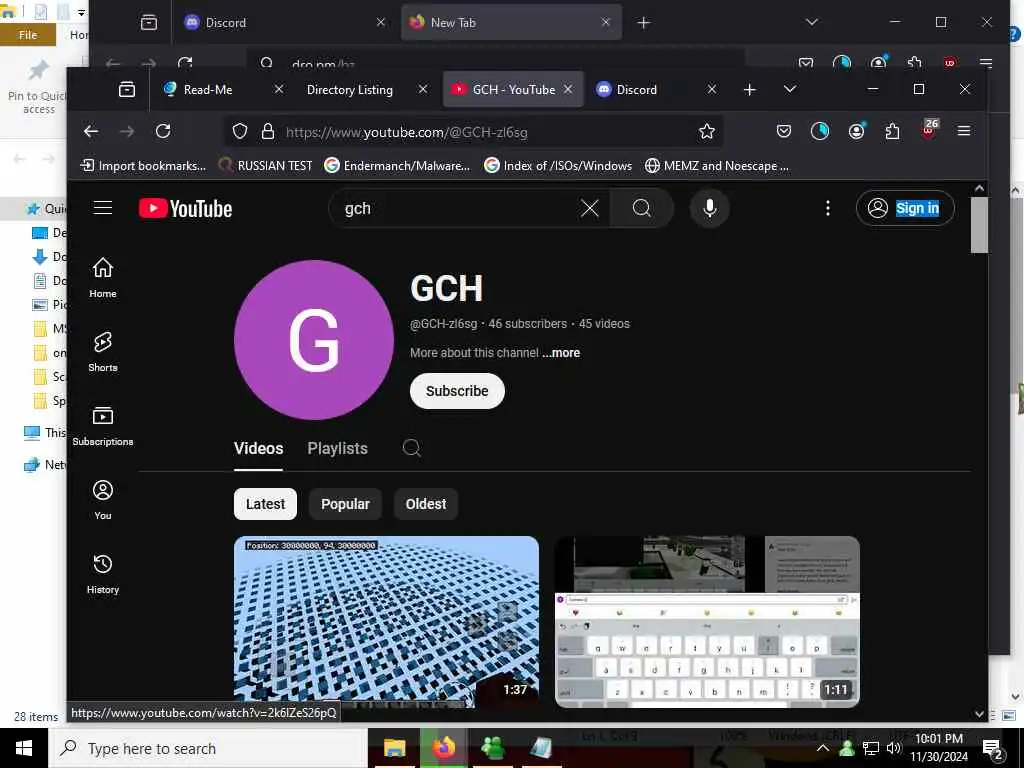Open Firefox View icon in front window
This screenshot has width=1024, height=768.
(127, 89)
